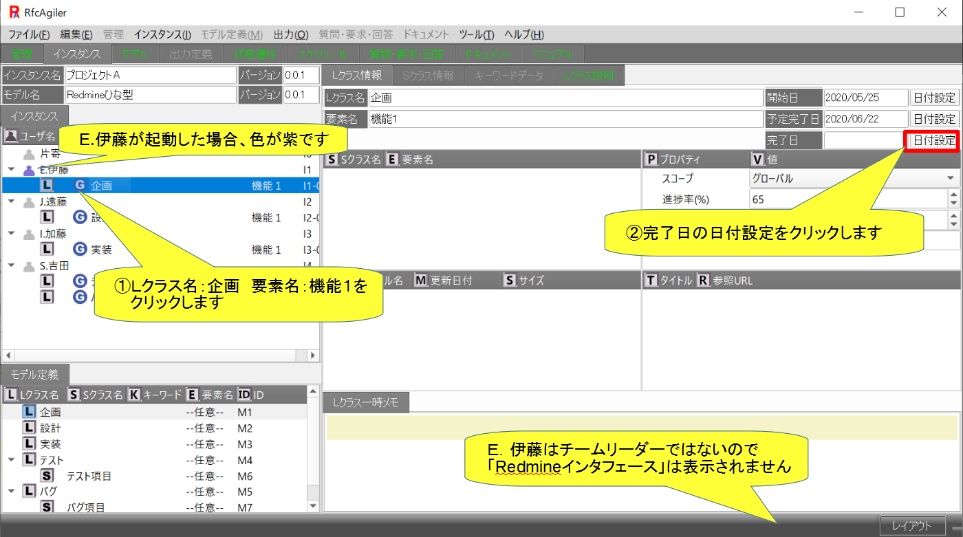Click the インスタンス名 field プロジェクトA
Image resolution: width=963 pixels, height=537 pixels.
[x=150, y=75]
